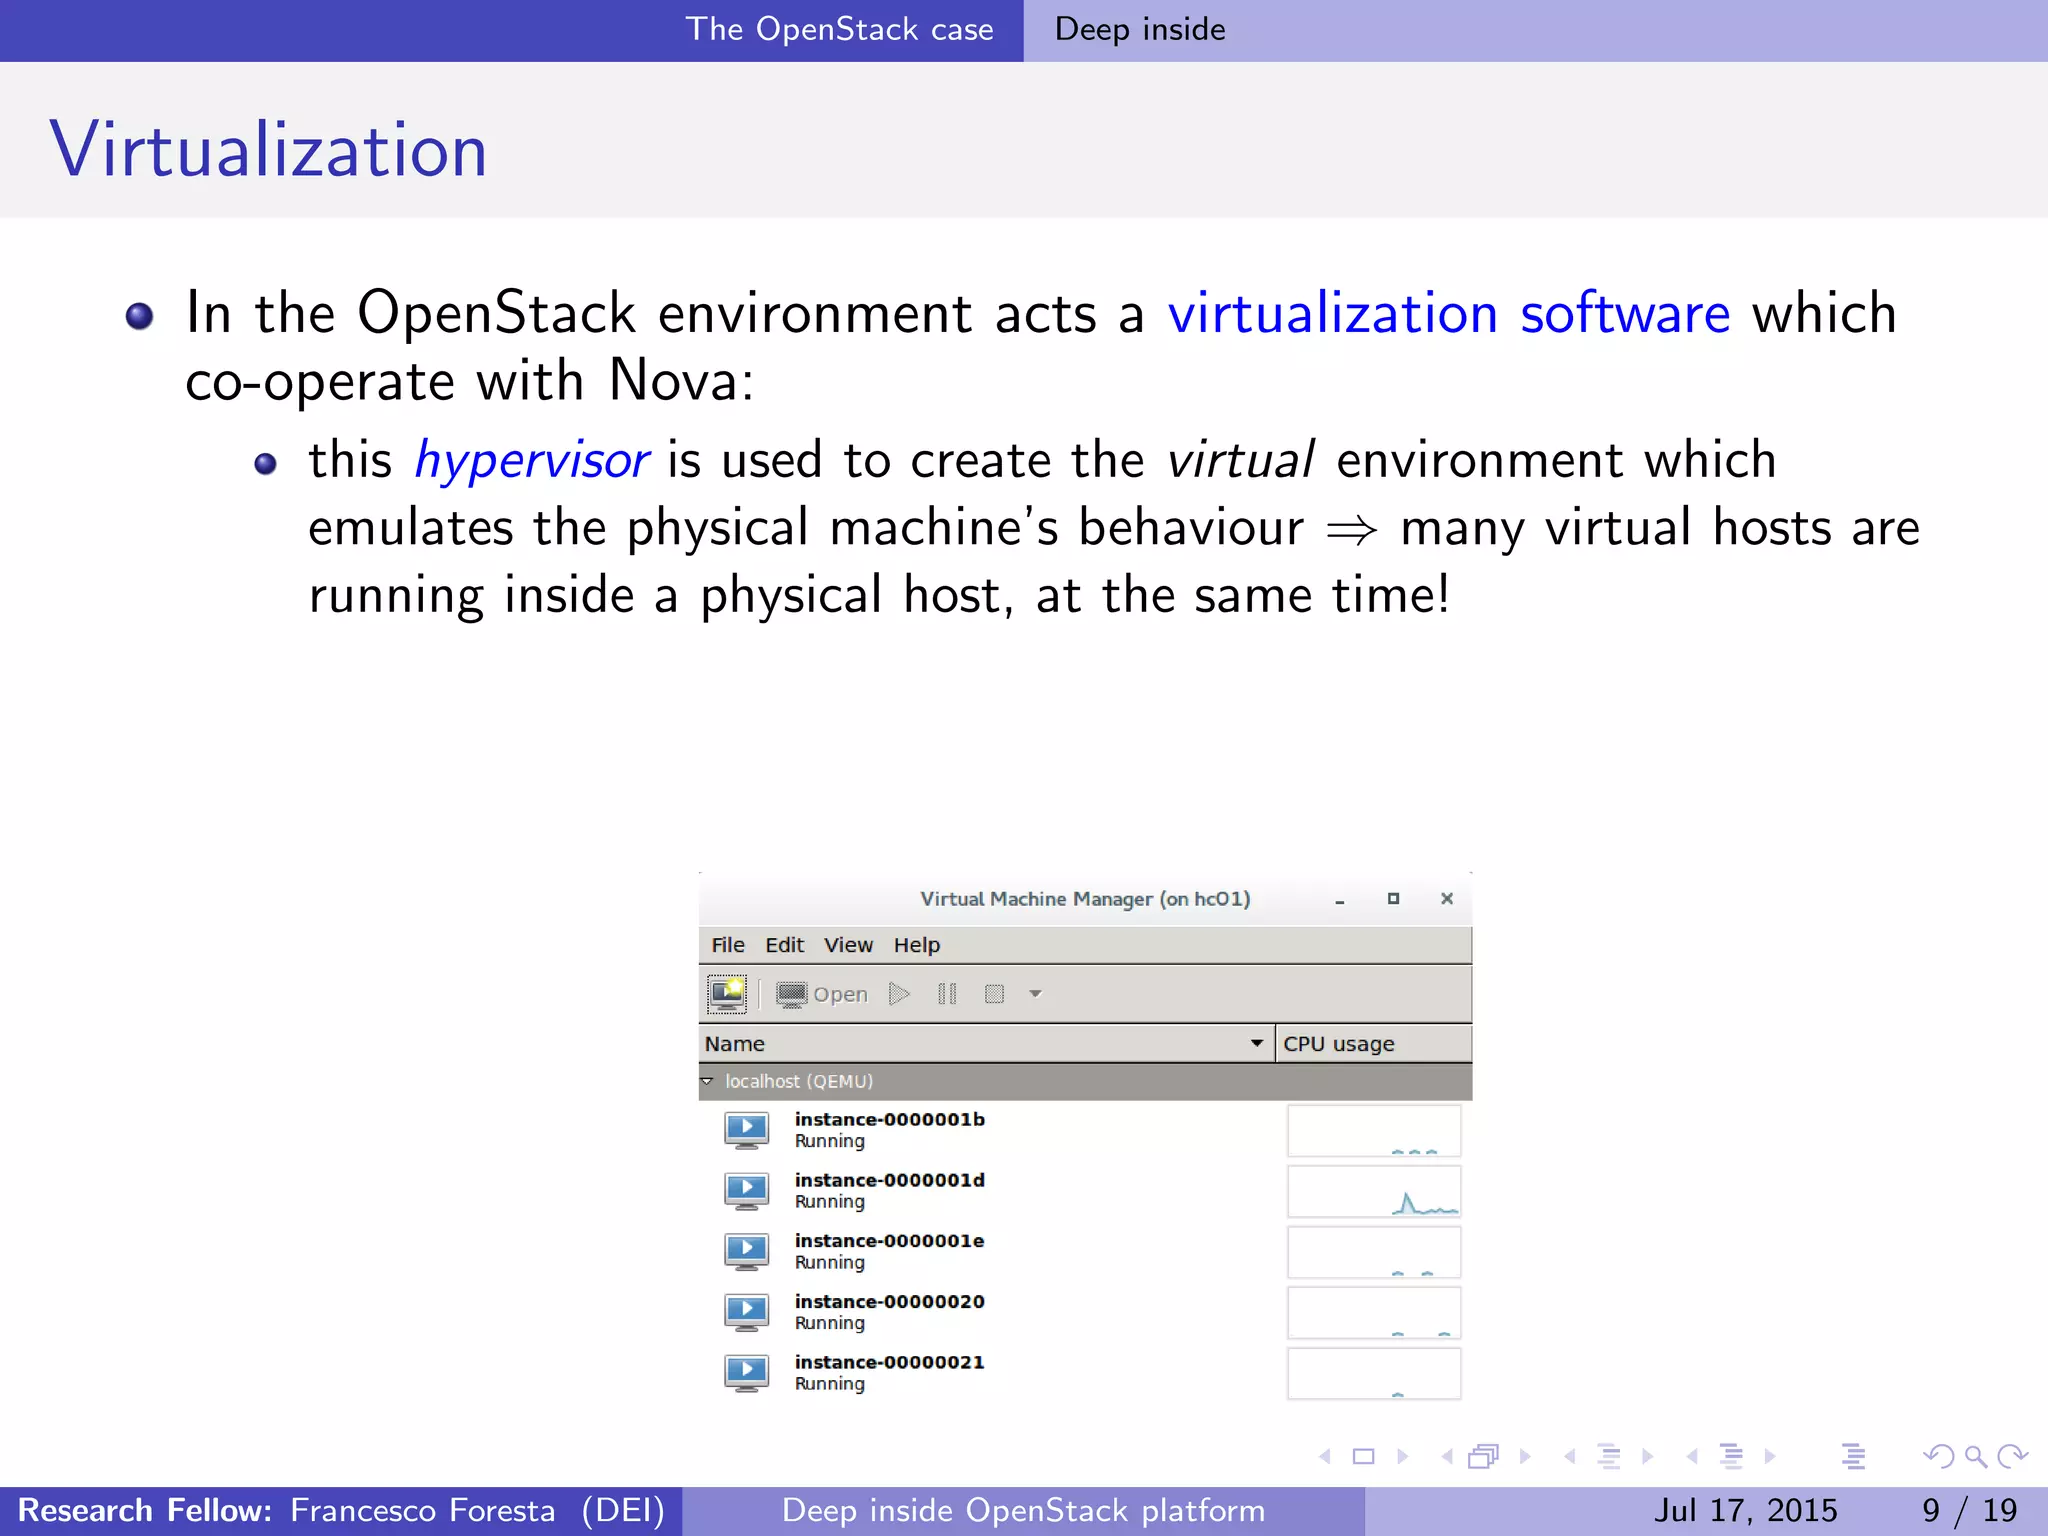This screenshot has height=1536, width=2048.
Task: Click the 'virtualization software' blue text
Action: point(1449,313)
